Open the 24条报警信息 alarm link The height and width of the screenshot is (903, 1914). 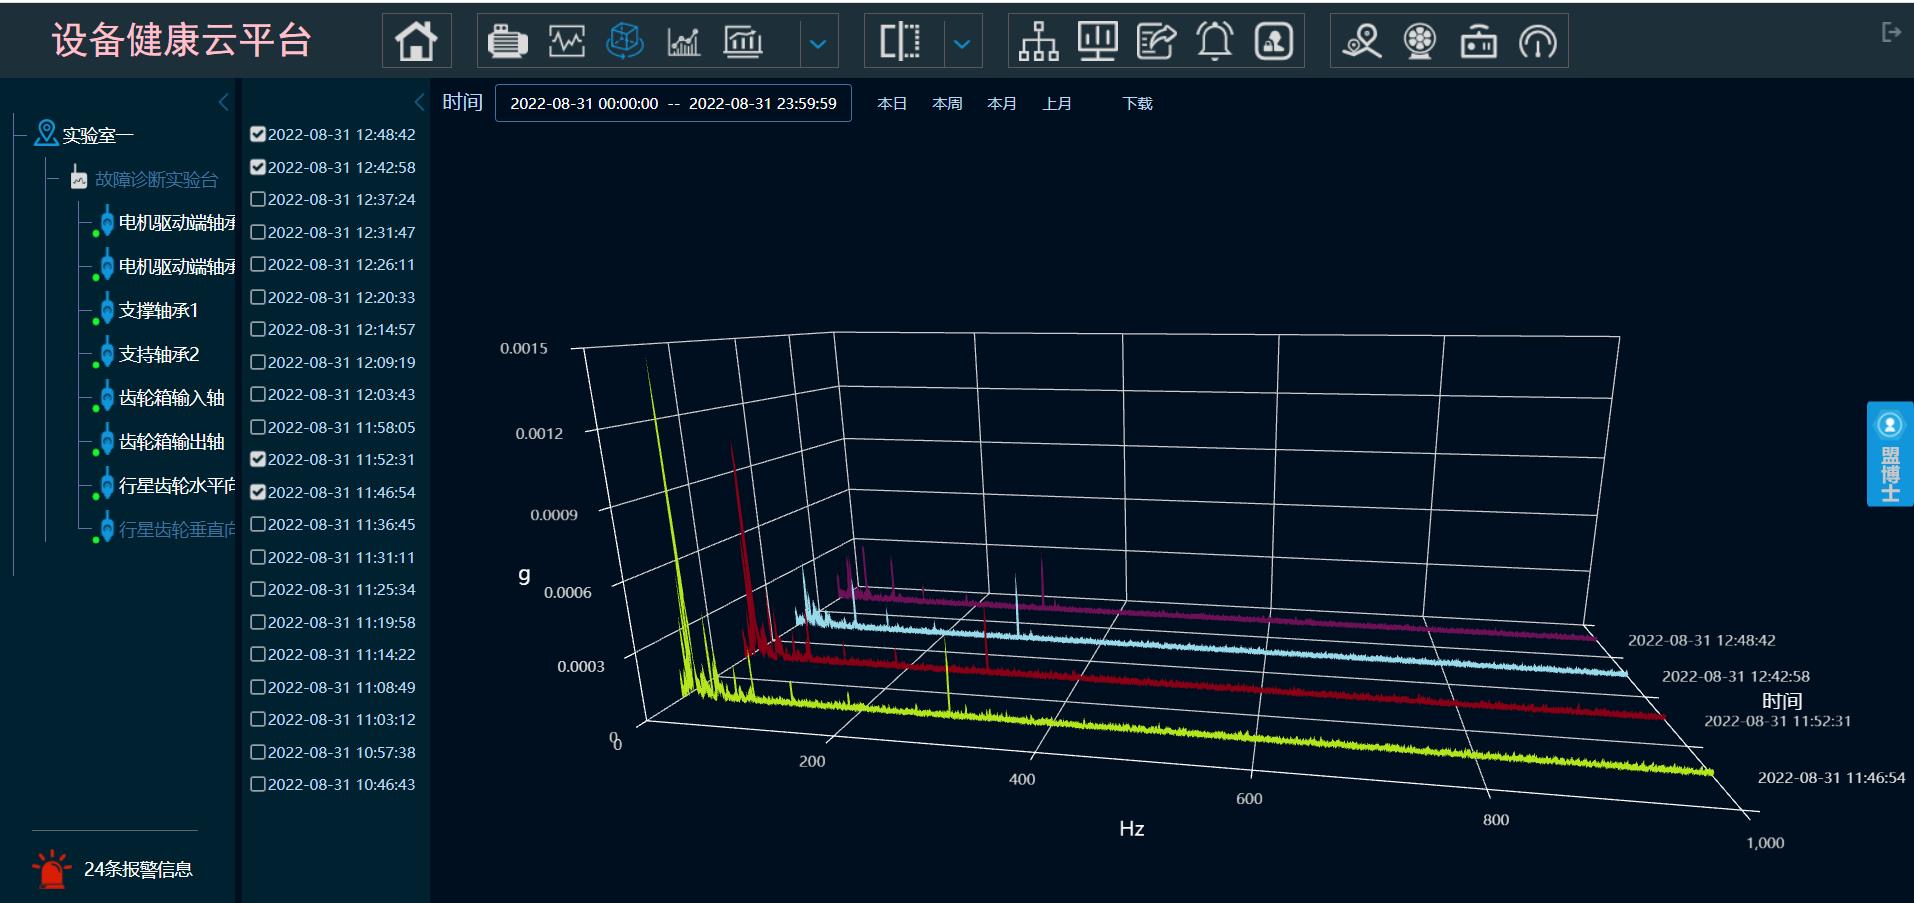(137, 869)
